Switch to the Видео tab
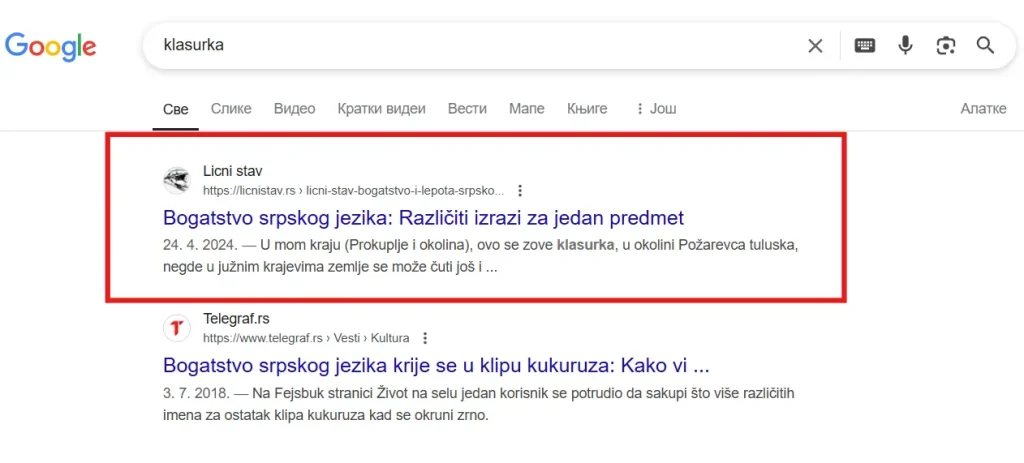Image resolution: width=1024 pixels, height=463 pixels. coord(295,109)
